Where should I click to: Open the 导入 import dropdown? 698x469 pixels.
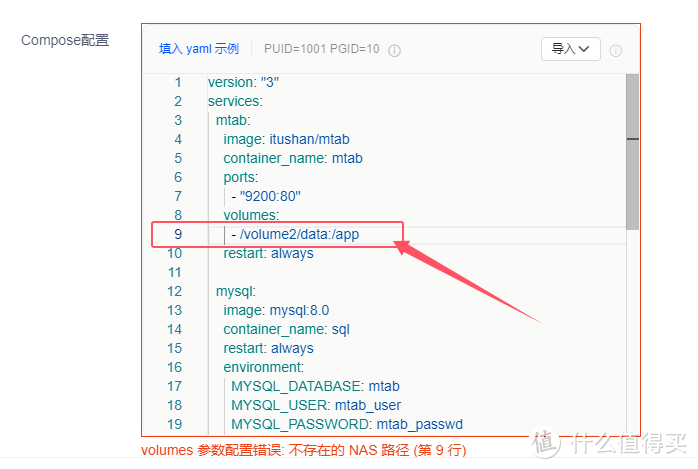(570, 49)
